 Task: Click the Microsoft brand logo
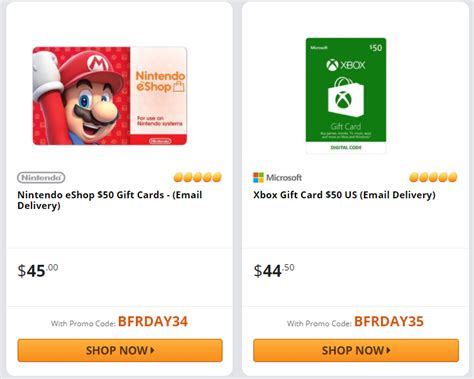click(x=277, y=178)
